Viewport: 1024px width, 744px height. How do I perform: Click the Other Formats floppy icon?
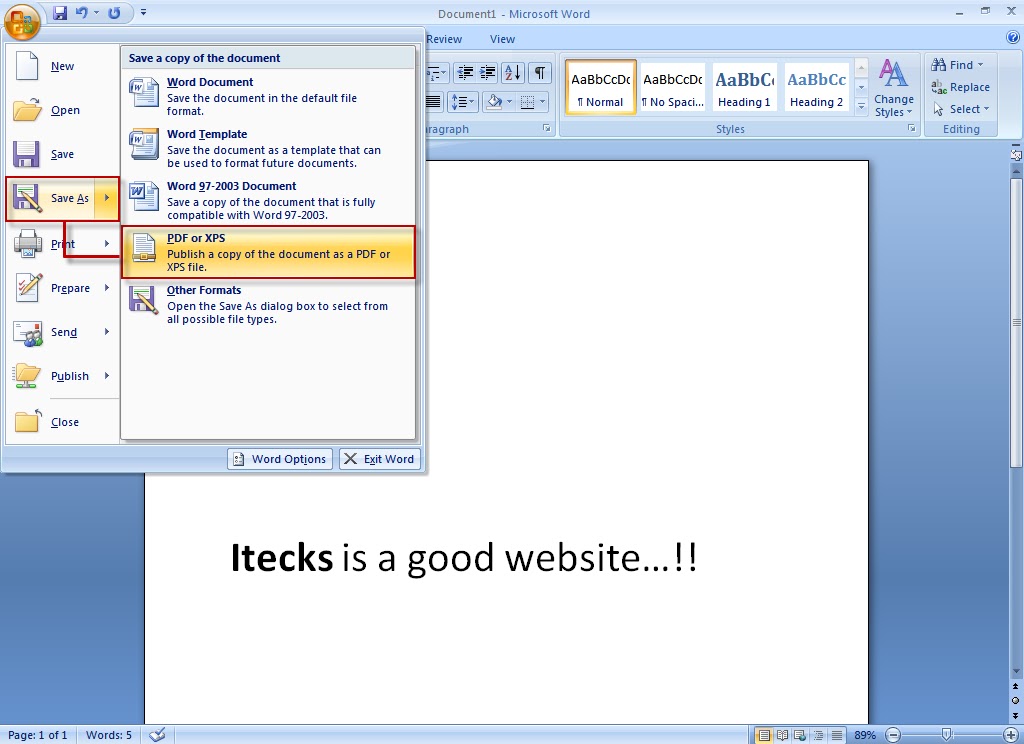click(144, 300)
